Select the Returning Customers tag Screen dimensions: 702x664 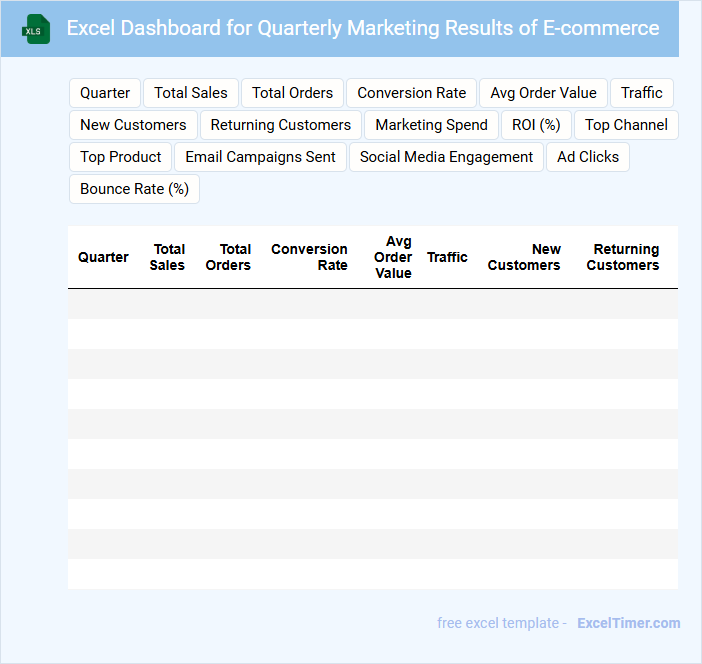[280, 125]
